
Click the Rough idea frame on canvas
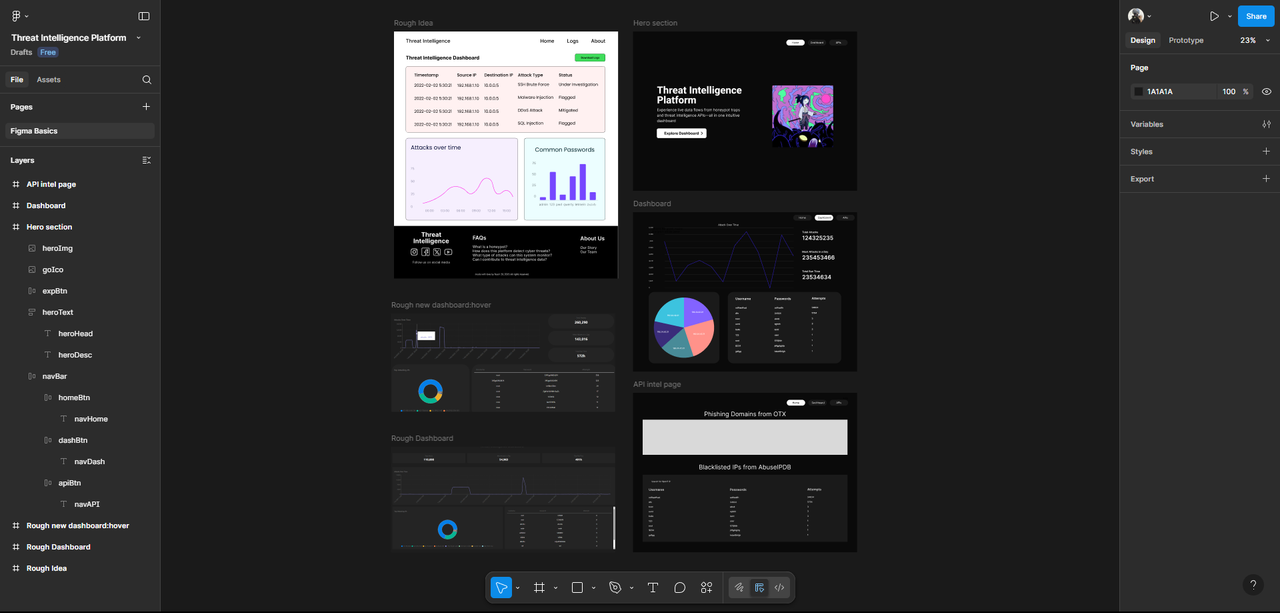click(x=506, y=155)
